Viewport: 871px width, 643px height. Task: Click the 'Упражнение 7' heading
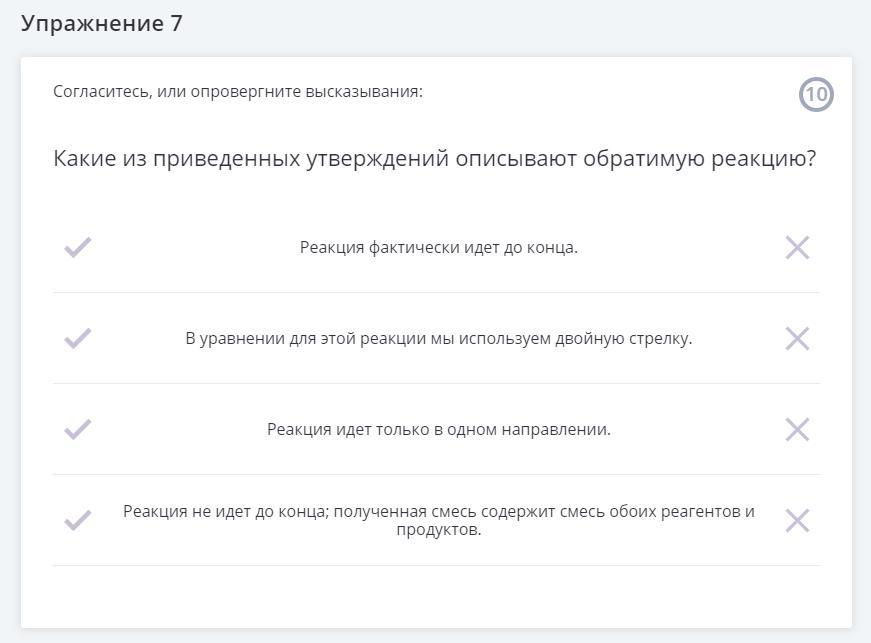click(102, 24)
